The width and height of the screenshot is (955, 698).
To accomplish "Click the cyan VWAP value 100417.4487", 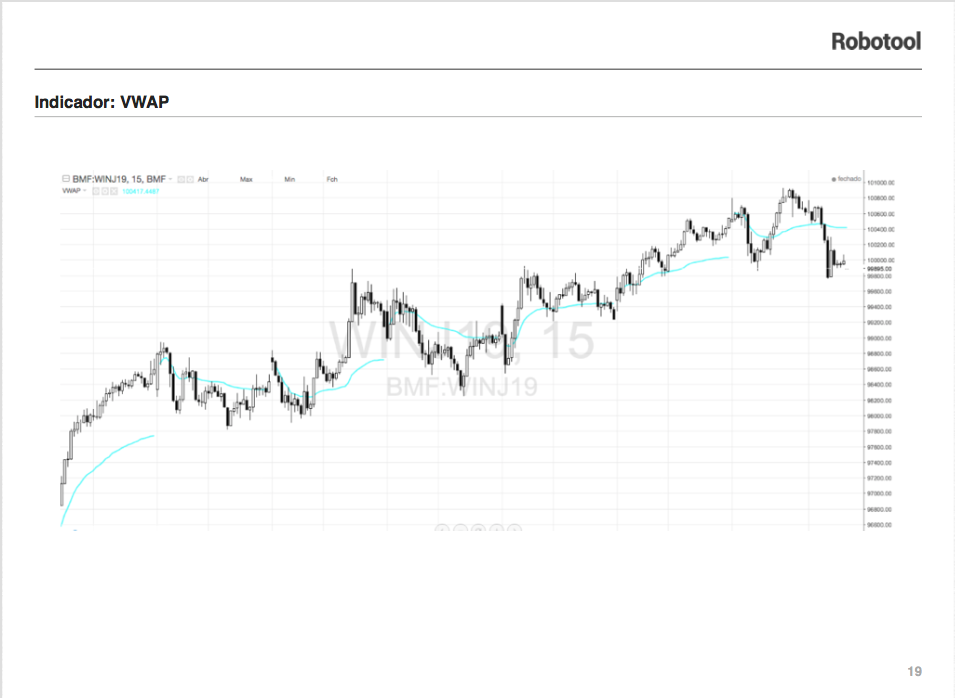I will [x=141, y=189].
